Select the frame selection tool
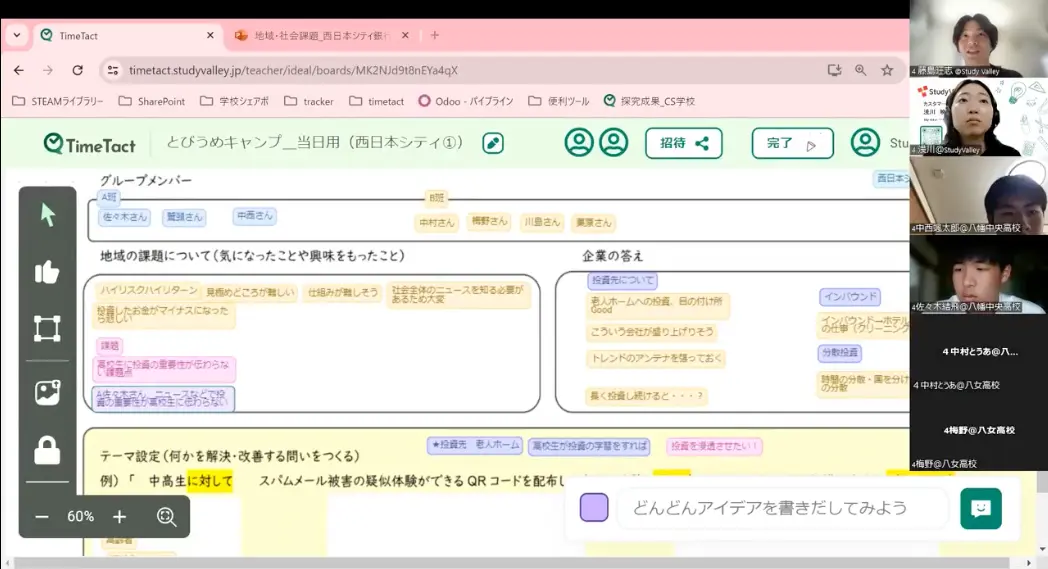This screenshot has width=1048, height=569. [x=47, y=329]
